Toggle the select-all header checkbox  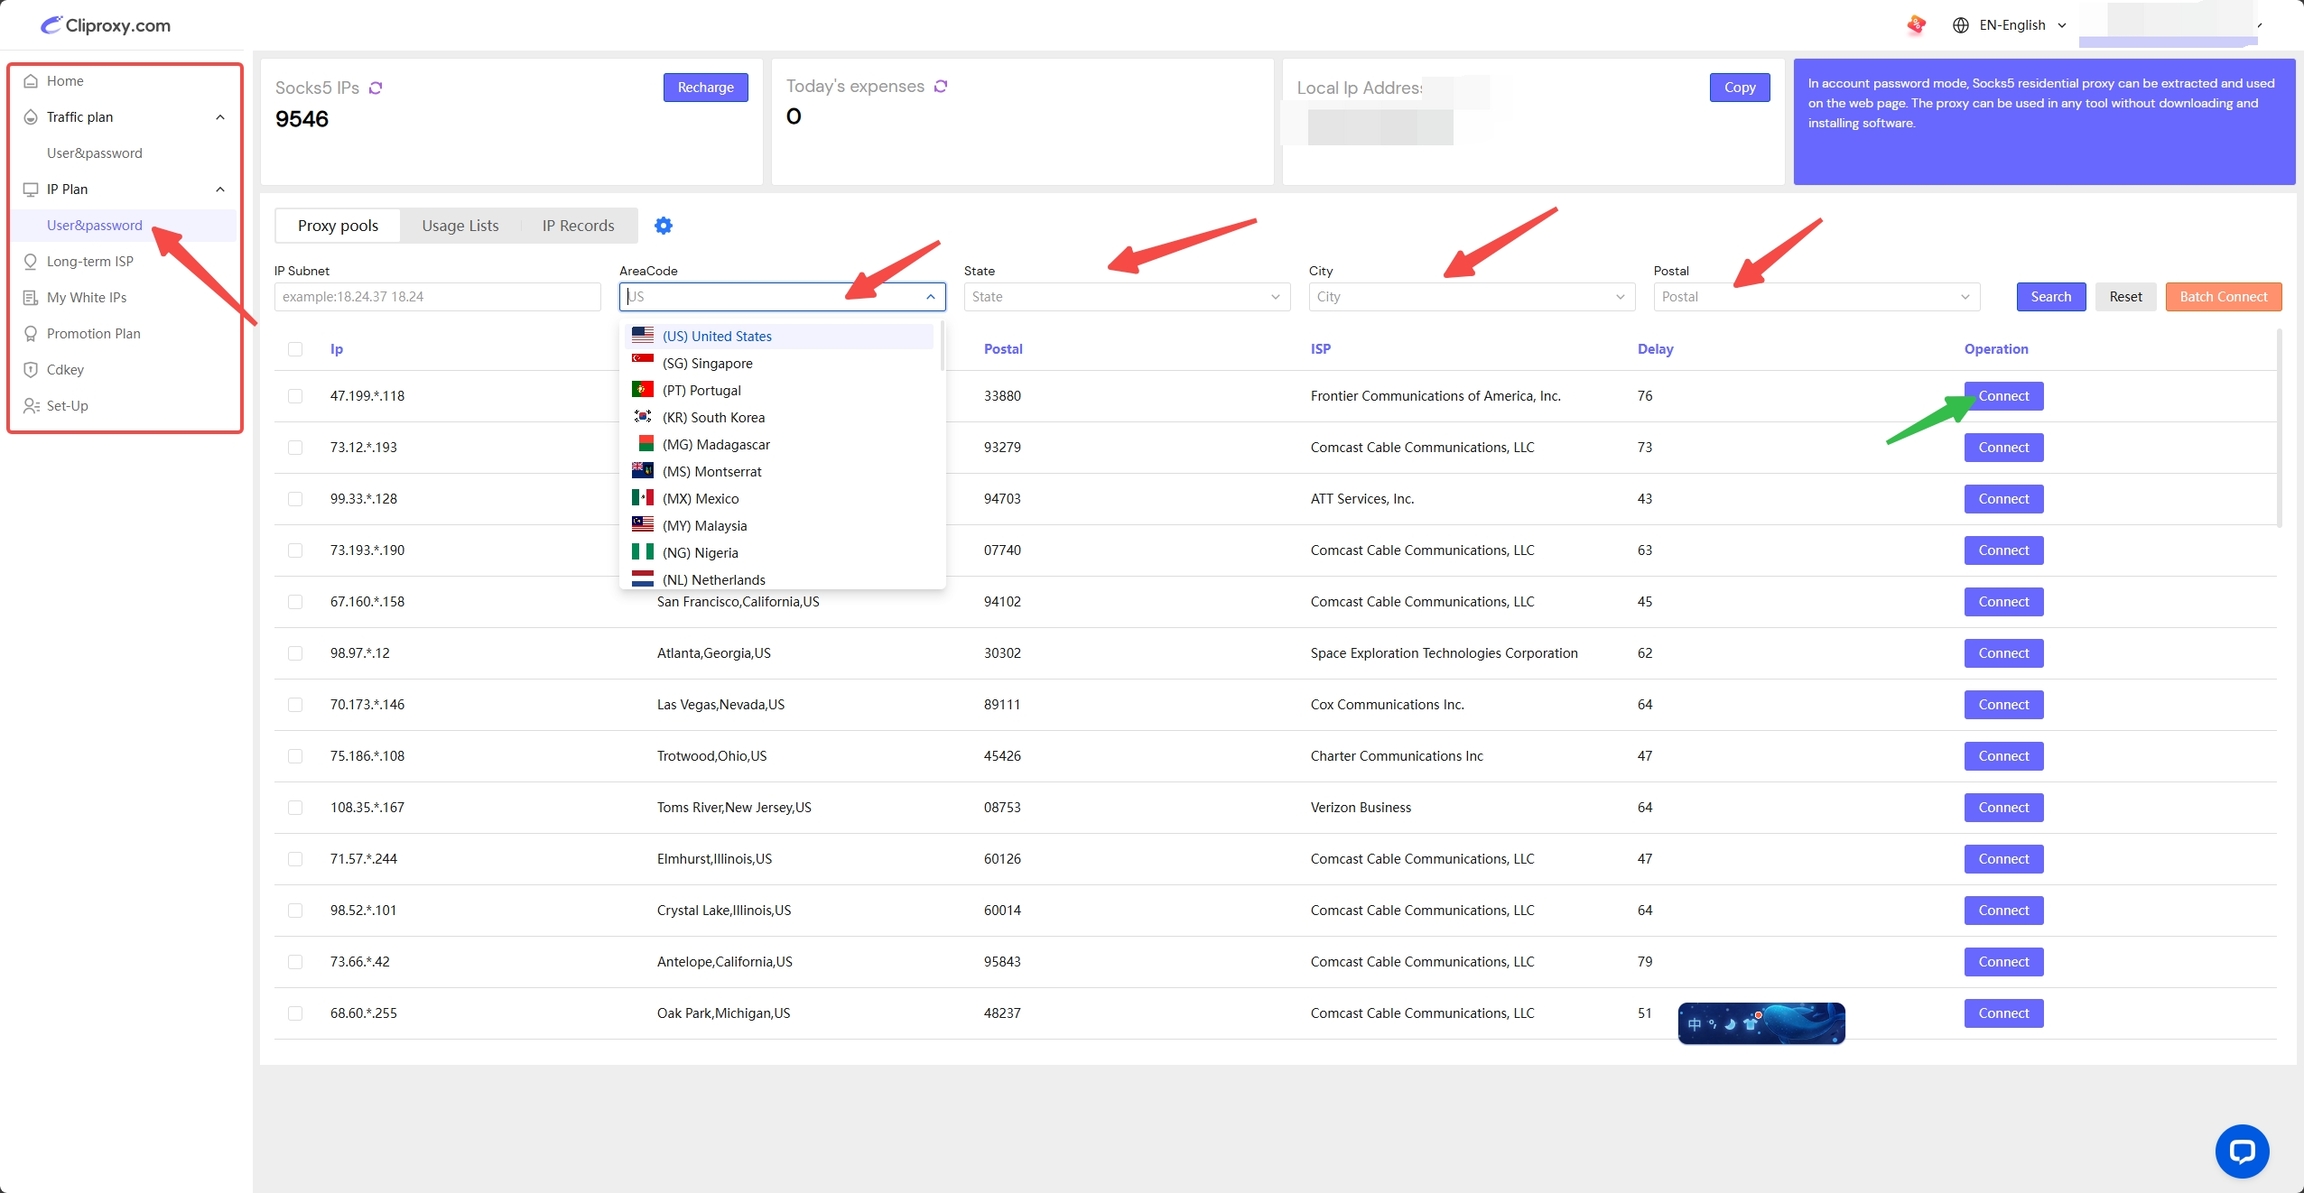295,349
